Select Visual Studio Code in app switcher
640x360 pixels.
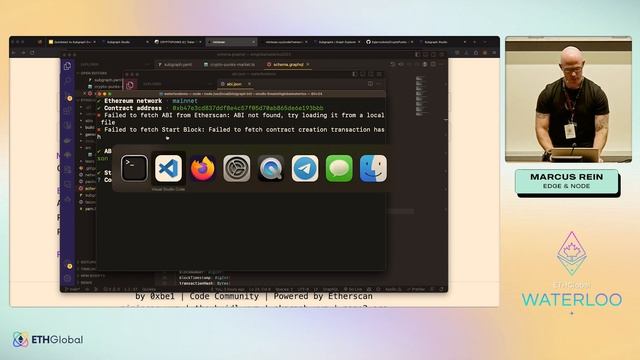tap(169, 168)
